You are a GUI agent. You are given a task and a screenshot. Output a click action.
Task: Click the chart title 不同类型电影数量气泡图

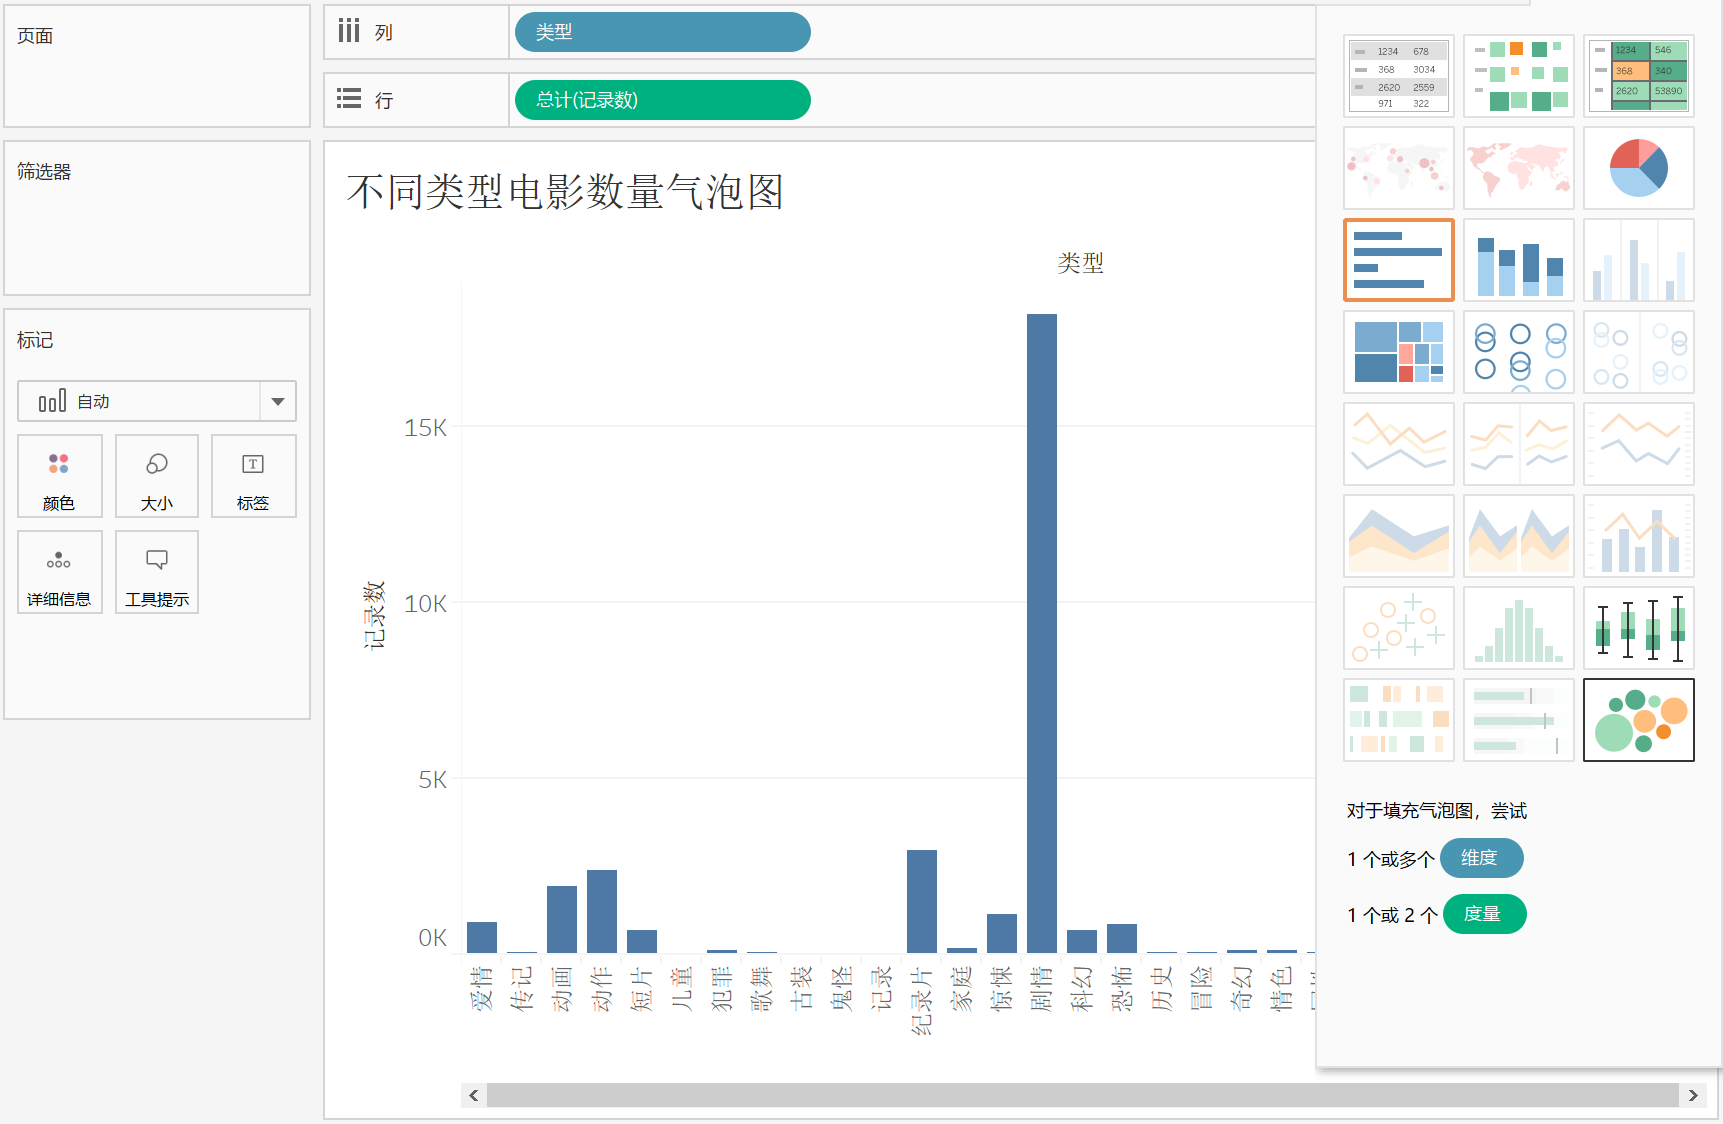565,192
